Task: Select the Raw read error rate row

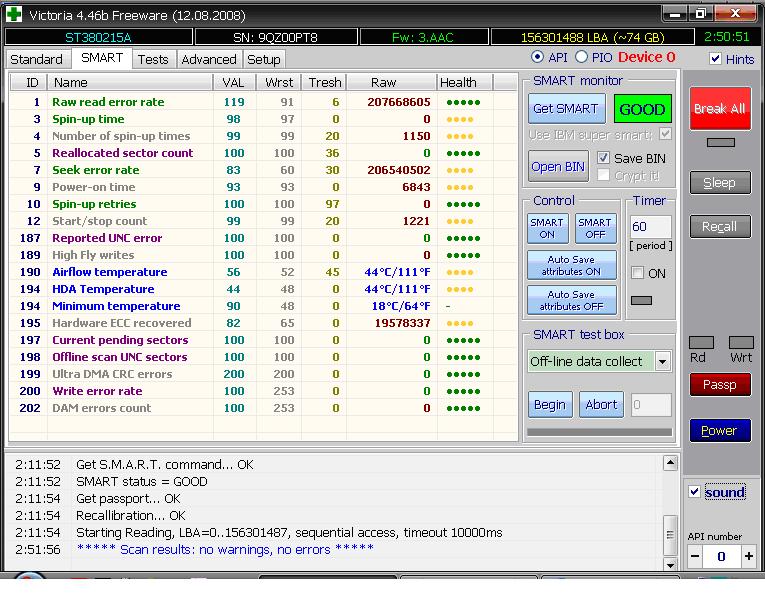Action: click(263, 102)
